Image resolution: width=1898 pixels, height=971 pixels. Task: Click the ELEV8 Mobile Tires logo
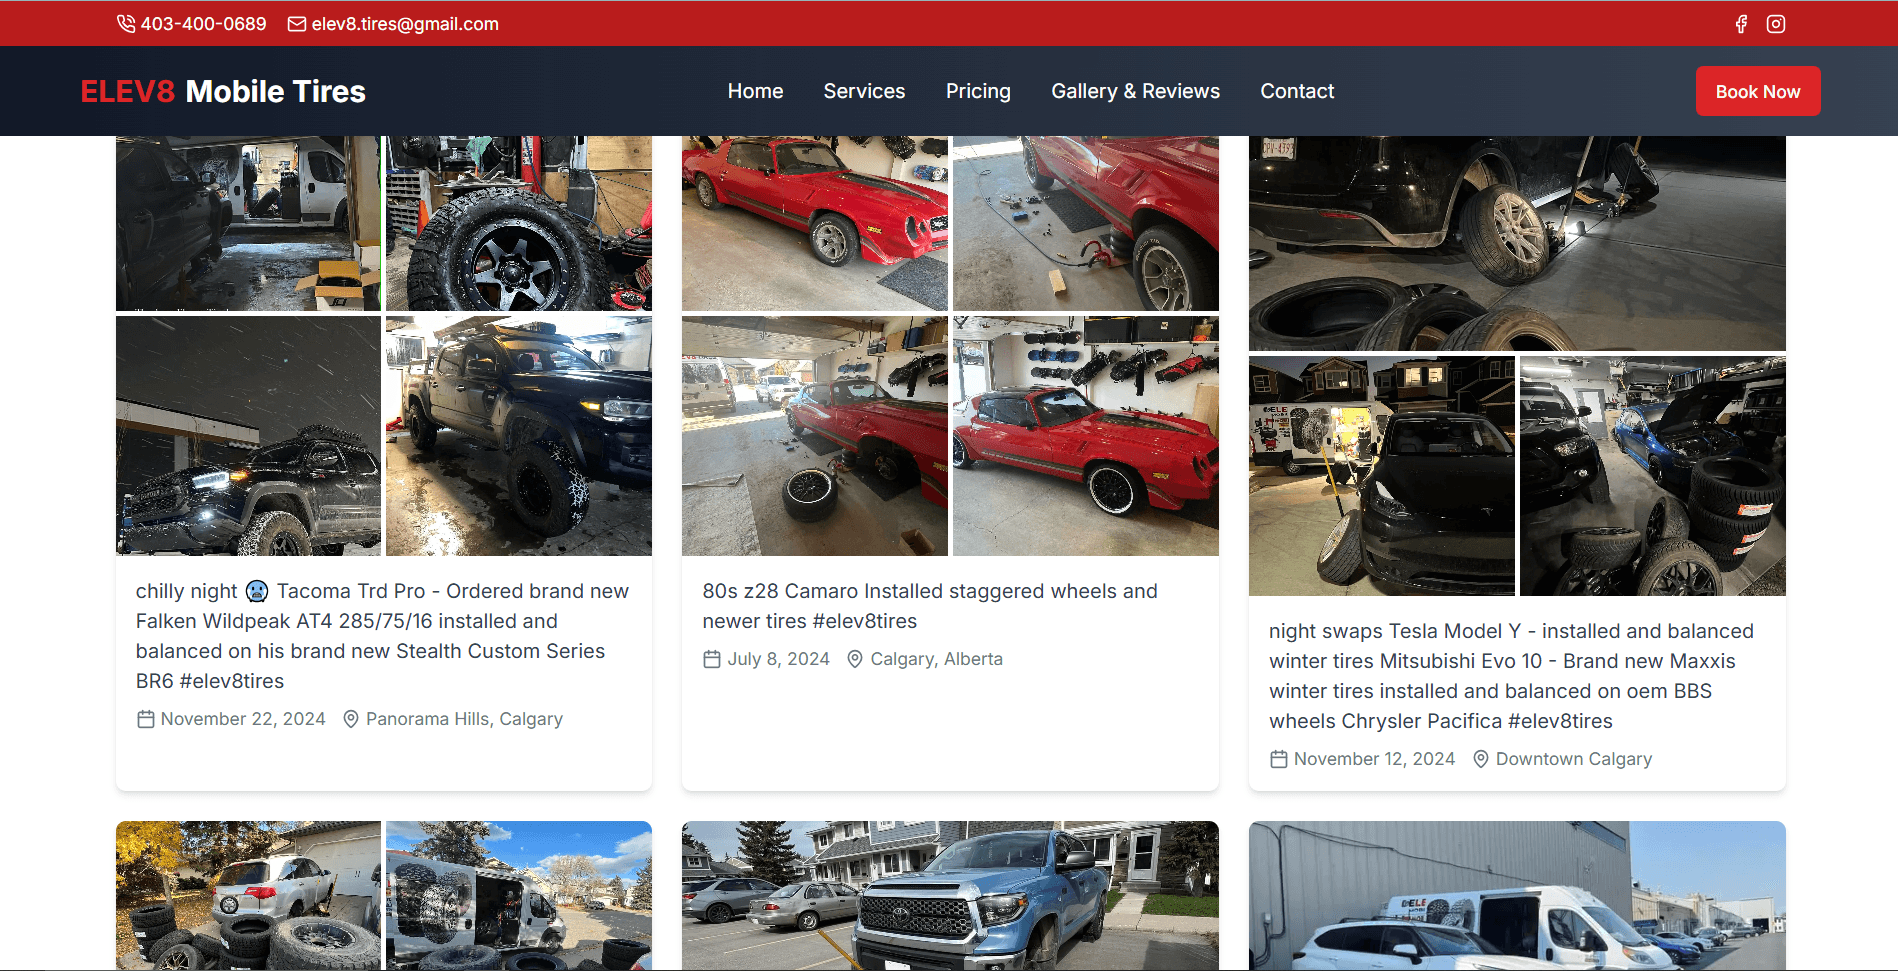[223, 91]
